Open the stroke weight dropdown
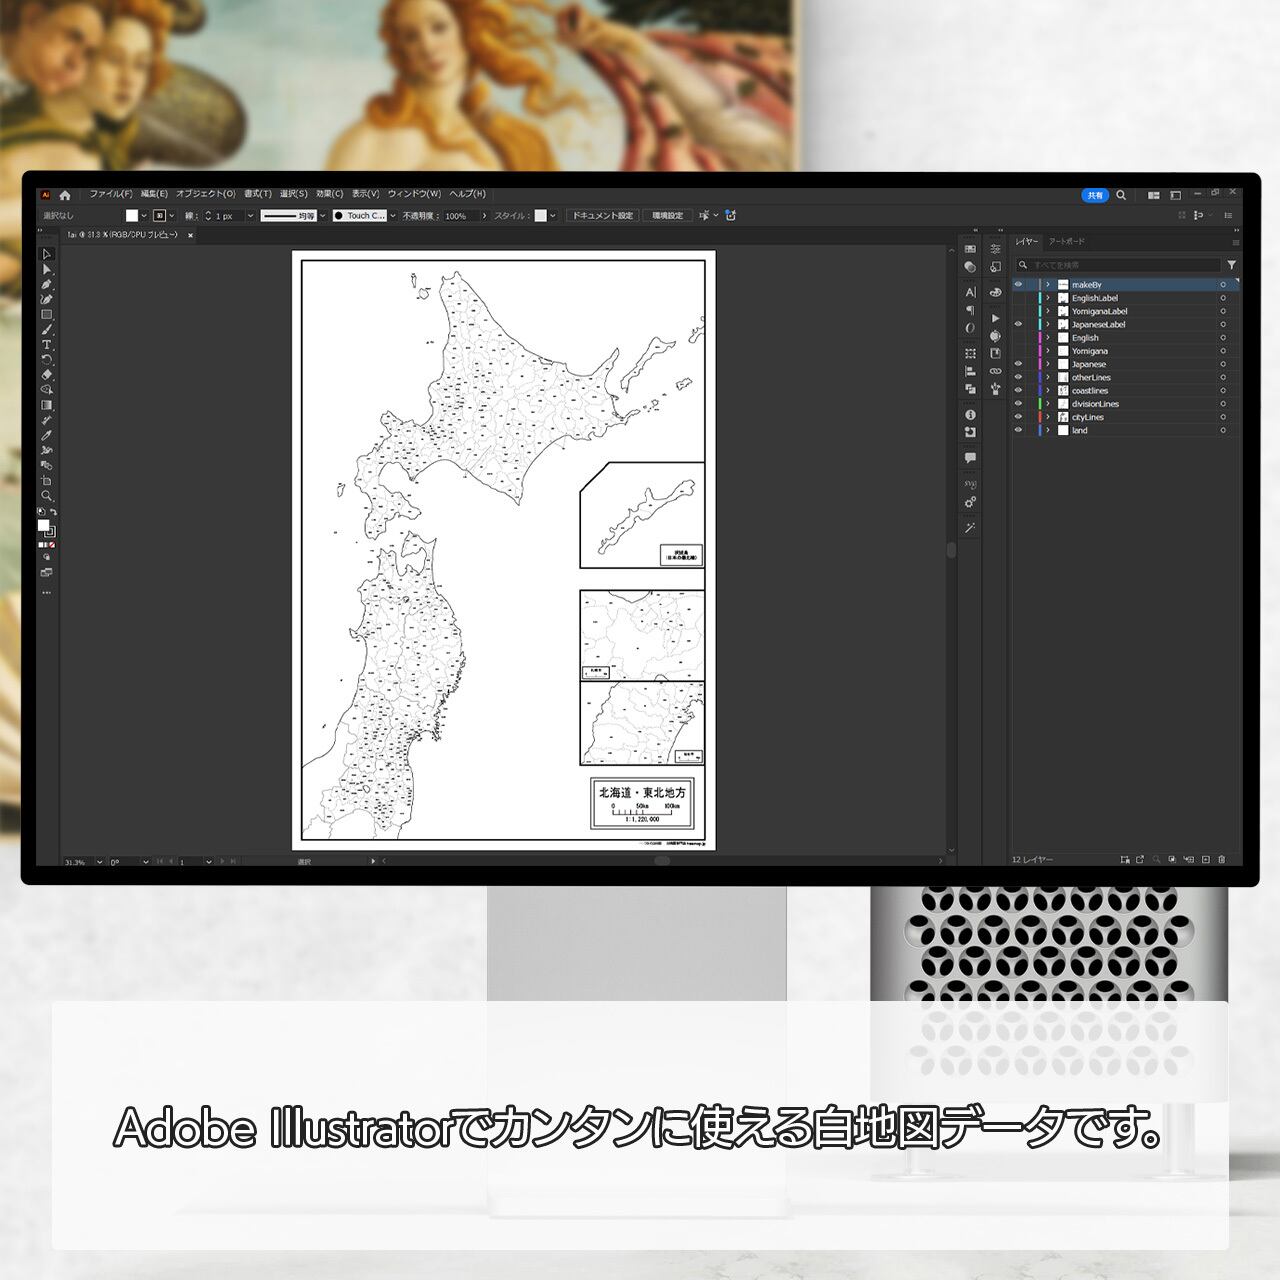The width and height of the screenshot is (1280, 1280). 250,216
